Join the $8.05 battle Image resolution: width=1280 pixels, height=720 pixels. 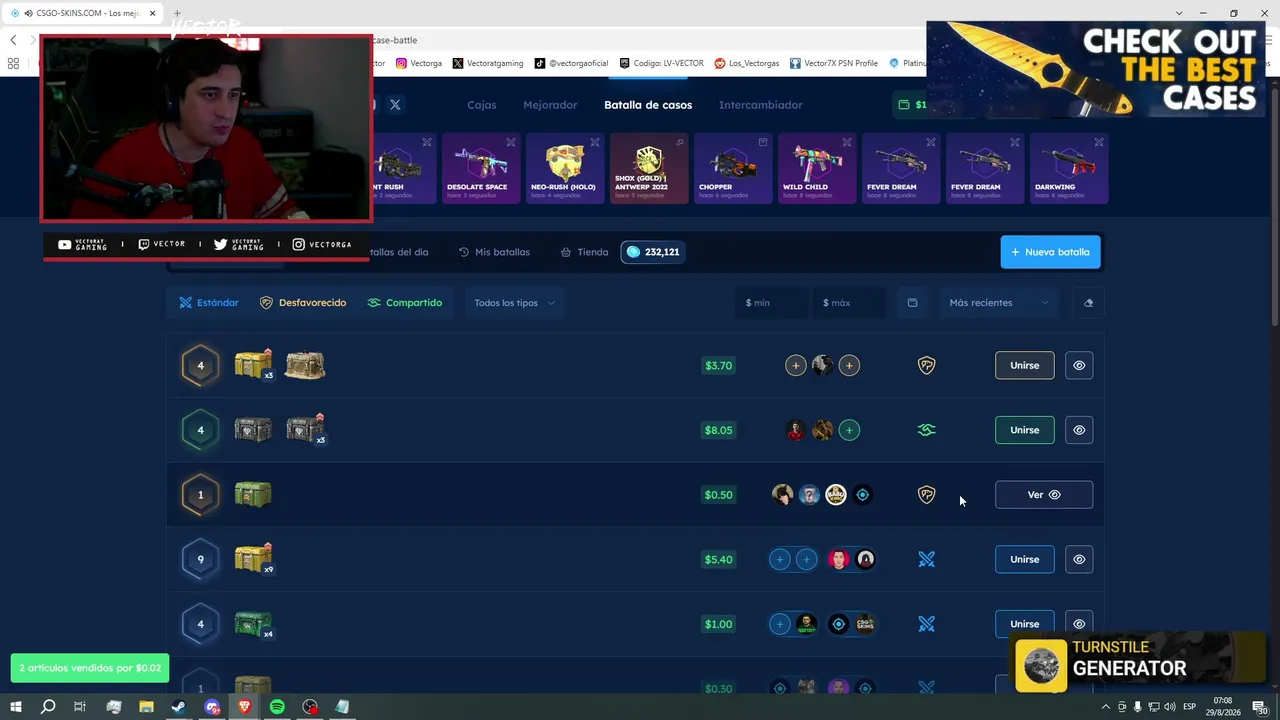(1024, 430)
